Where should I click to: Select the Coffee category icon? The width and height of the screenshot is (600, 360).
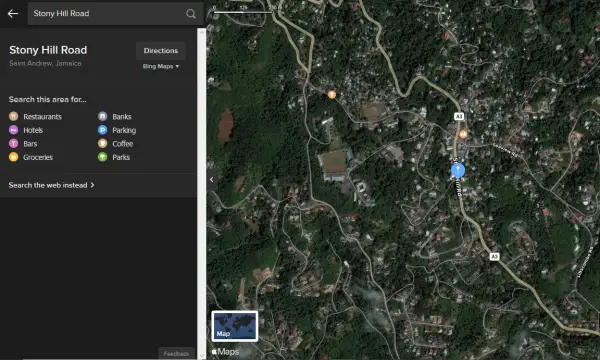coord(103,143)
